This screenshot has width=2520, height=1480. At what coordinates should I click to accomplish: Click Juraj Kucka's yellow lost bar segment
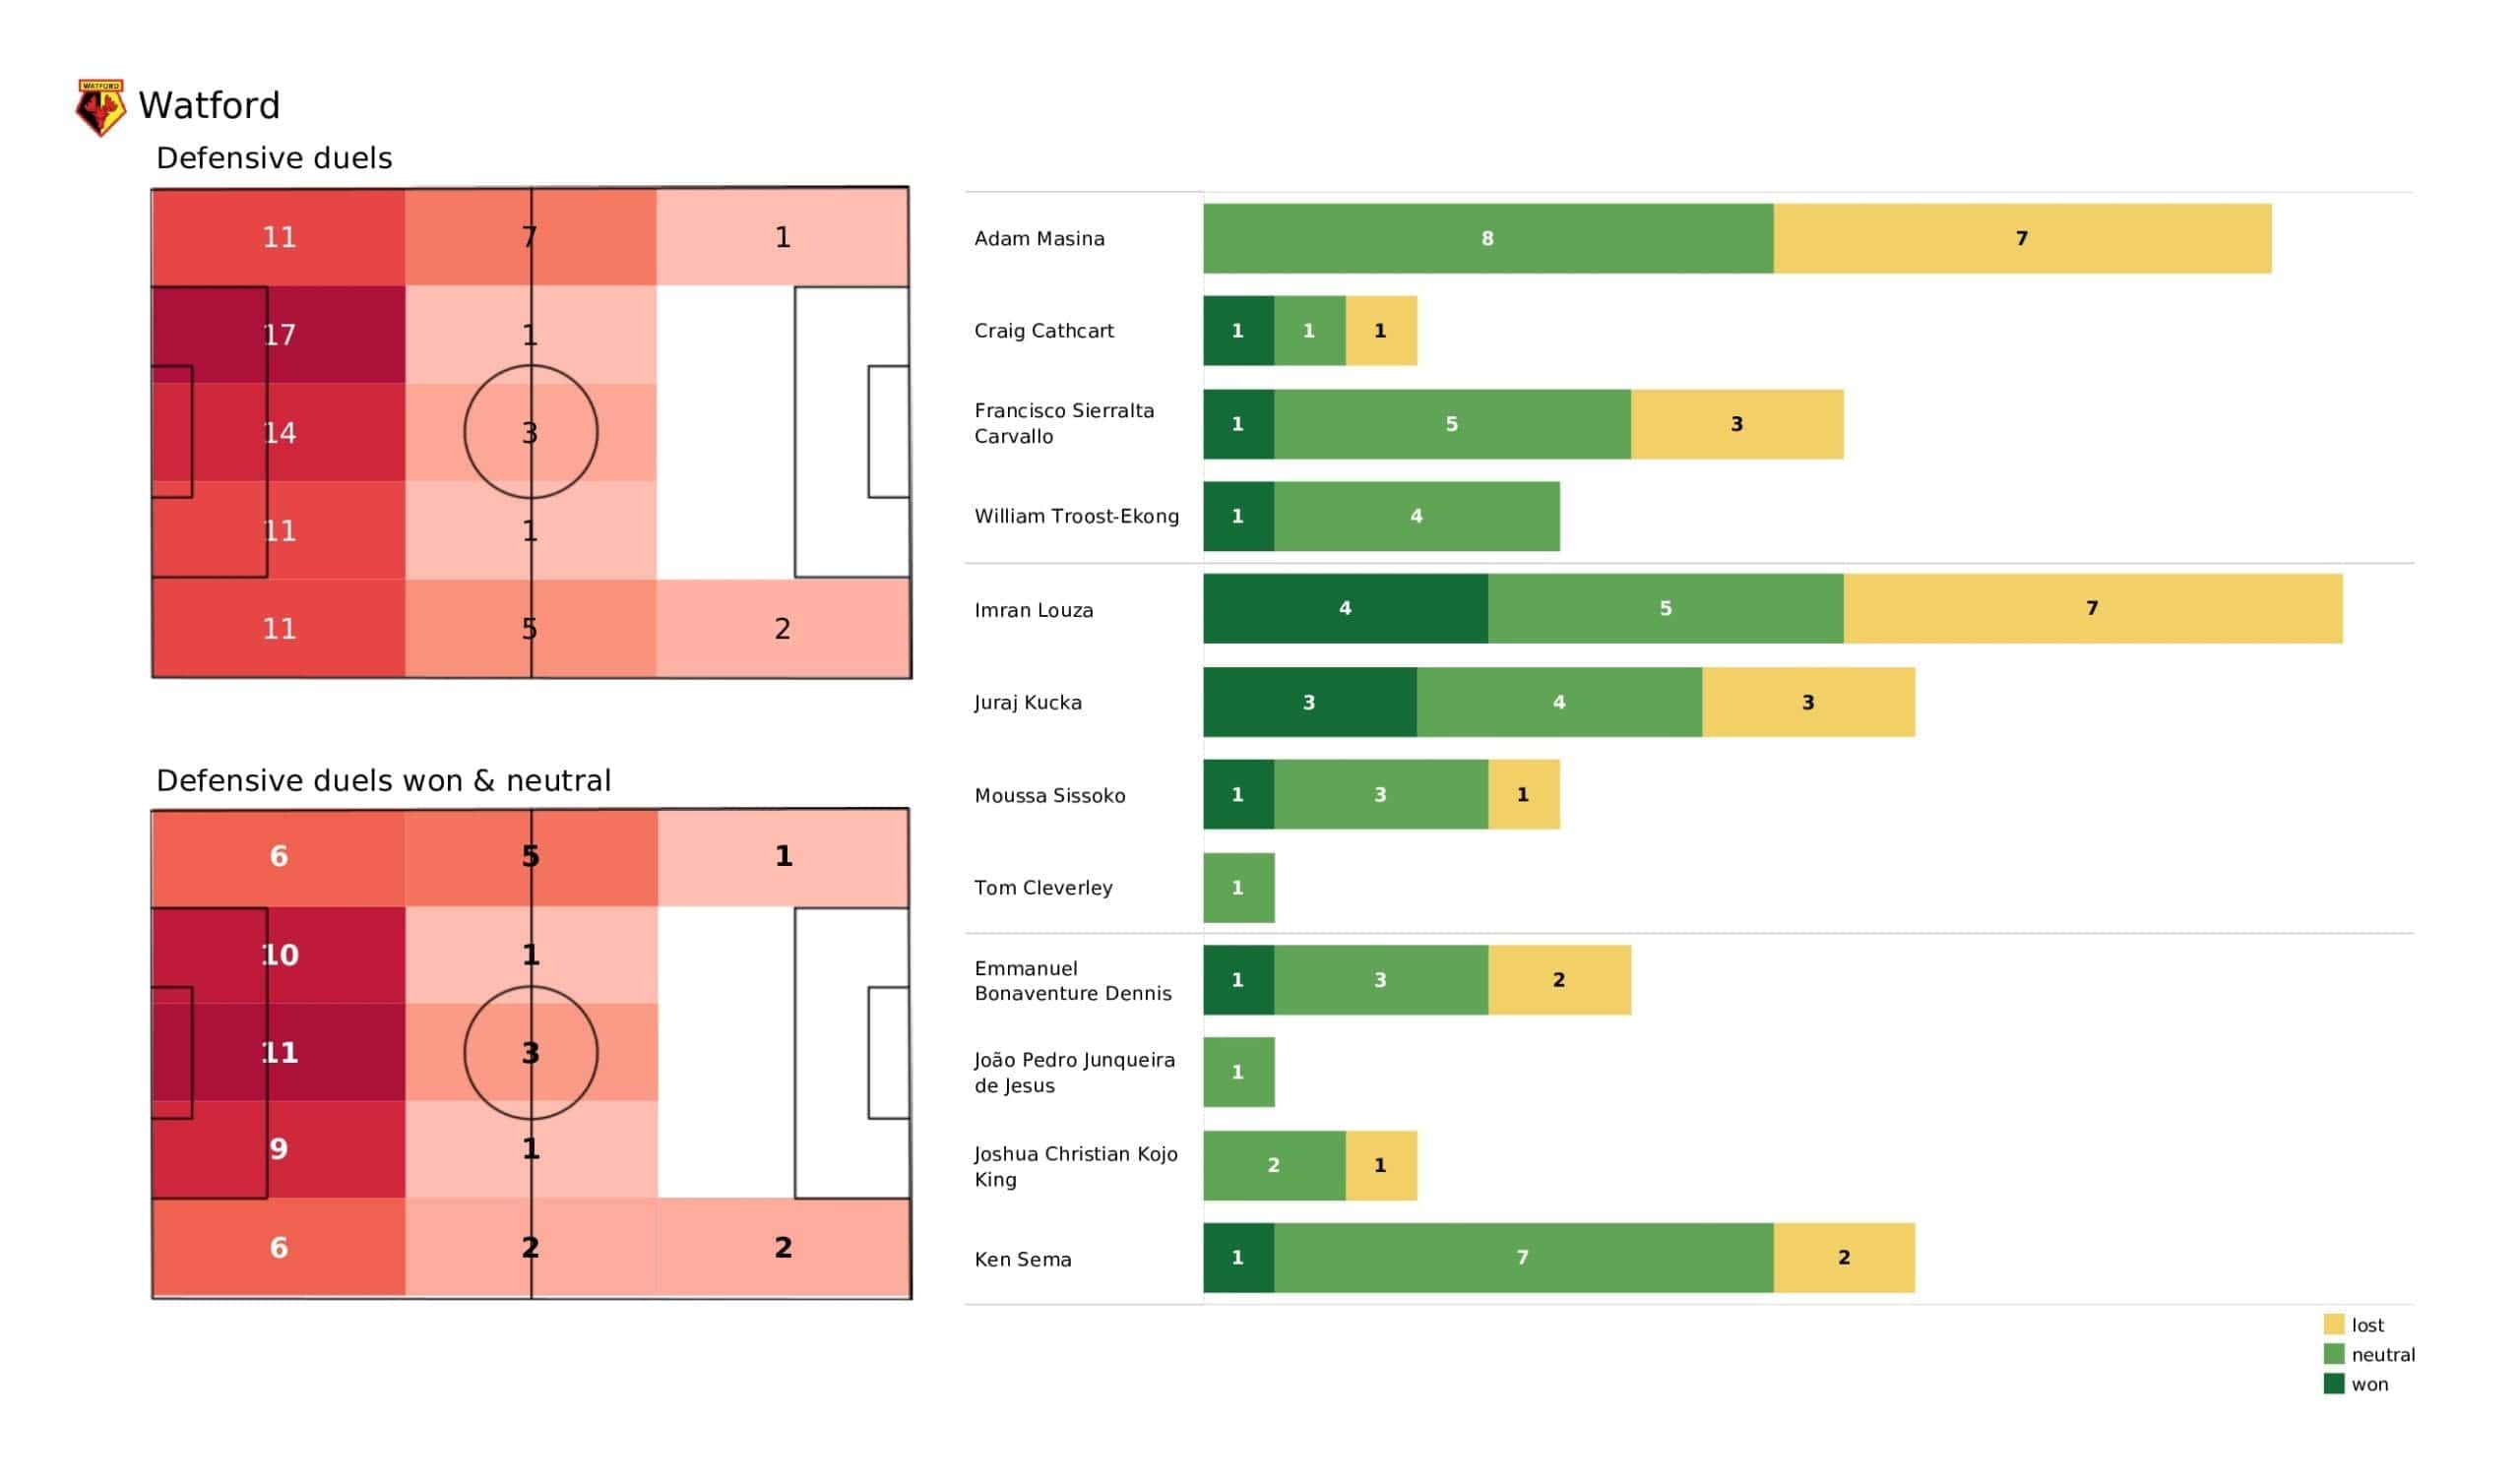1808,703
